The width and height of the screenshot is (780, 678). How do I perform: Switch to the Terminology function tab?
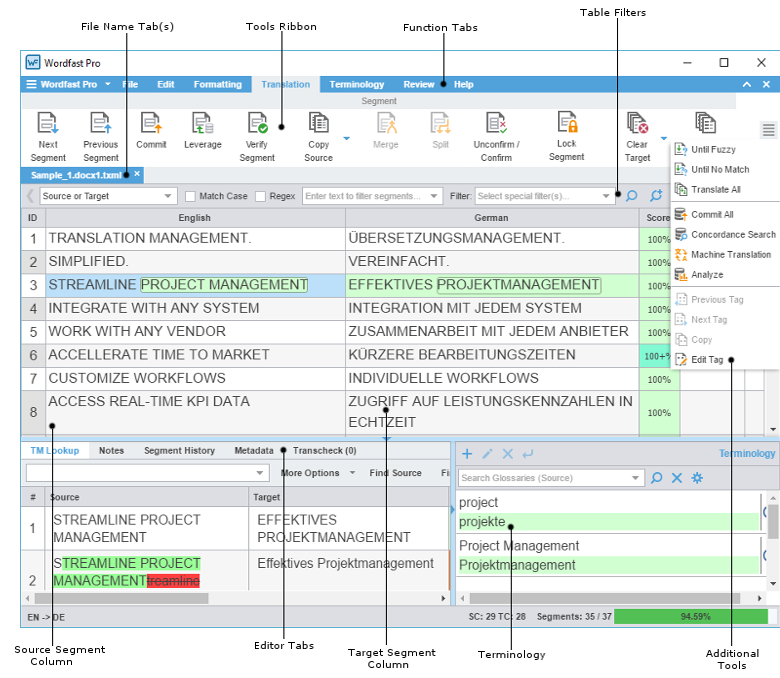pos(356,85)
